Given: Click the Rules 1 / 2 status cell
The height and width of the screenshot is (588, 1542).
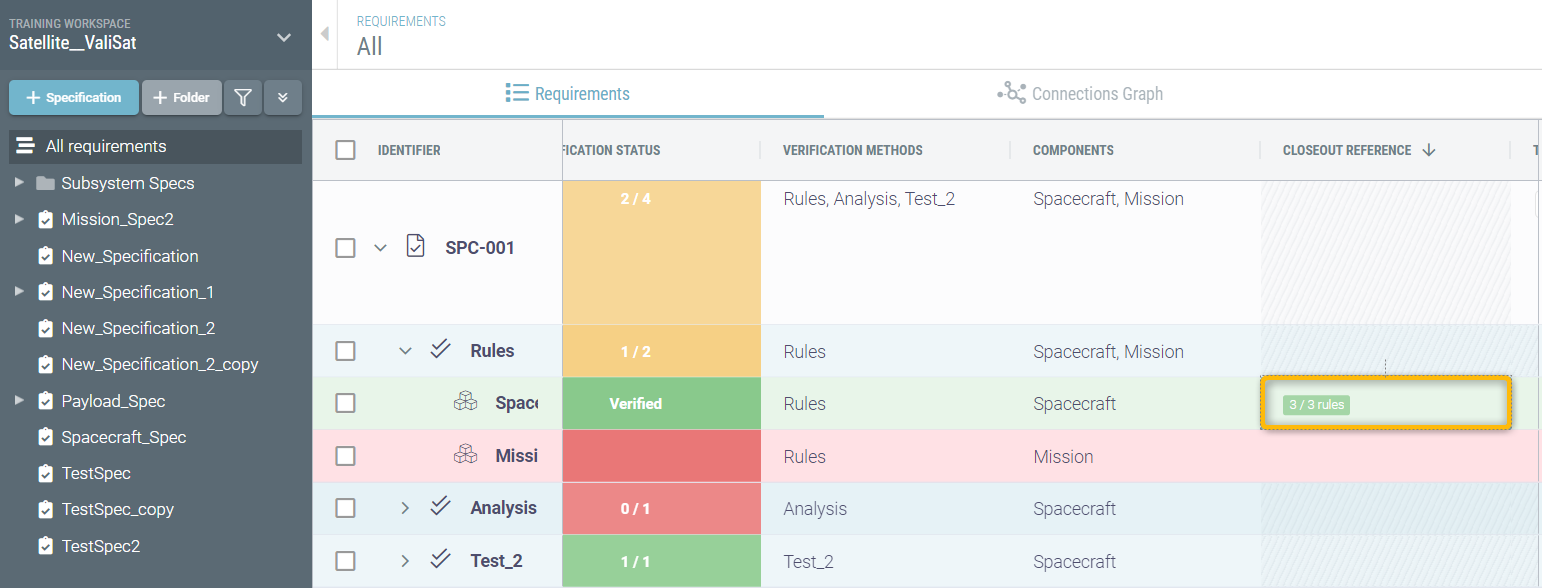Looking at the screenshot, I should 662,352.
